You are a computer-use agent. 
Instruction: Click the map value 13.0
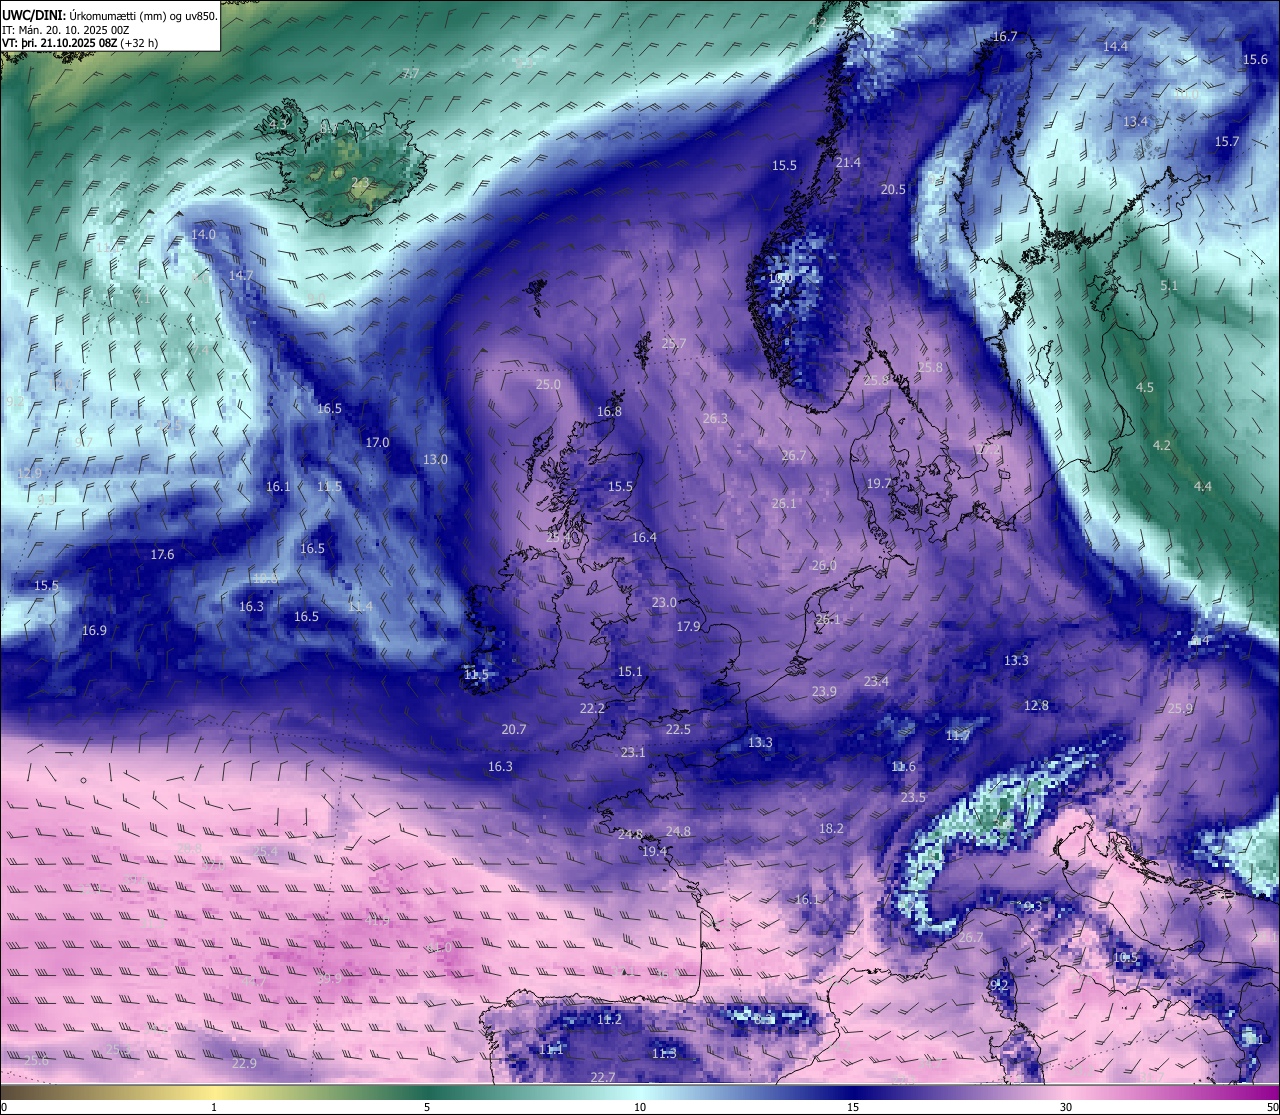pyautogui.click(x=435, y=460)
